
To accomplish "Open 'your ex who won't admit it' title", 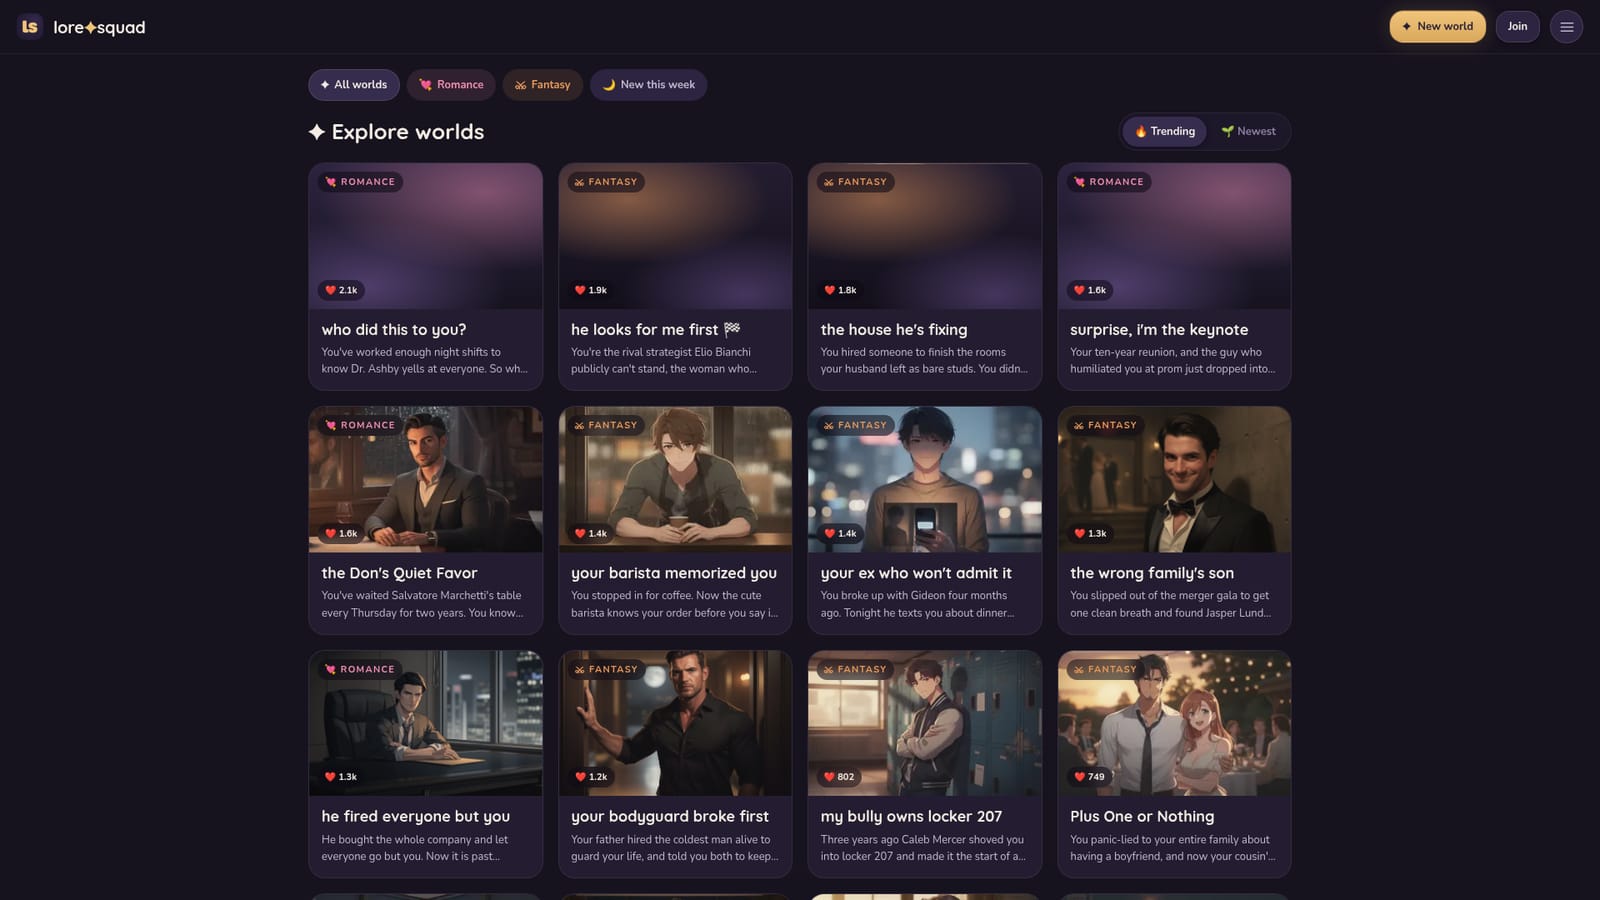I will coord(916,573).
